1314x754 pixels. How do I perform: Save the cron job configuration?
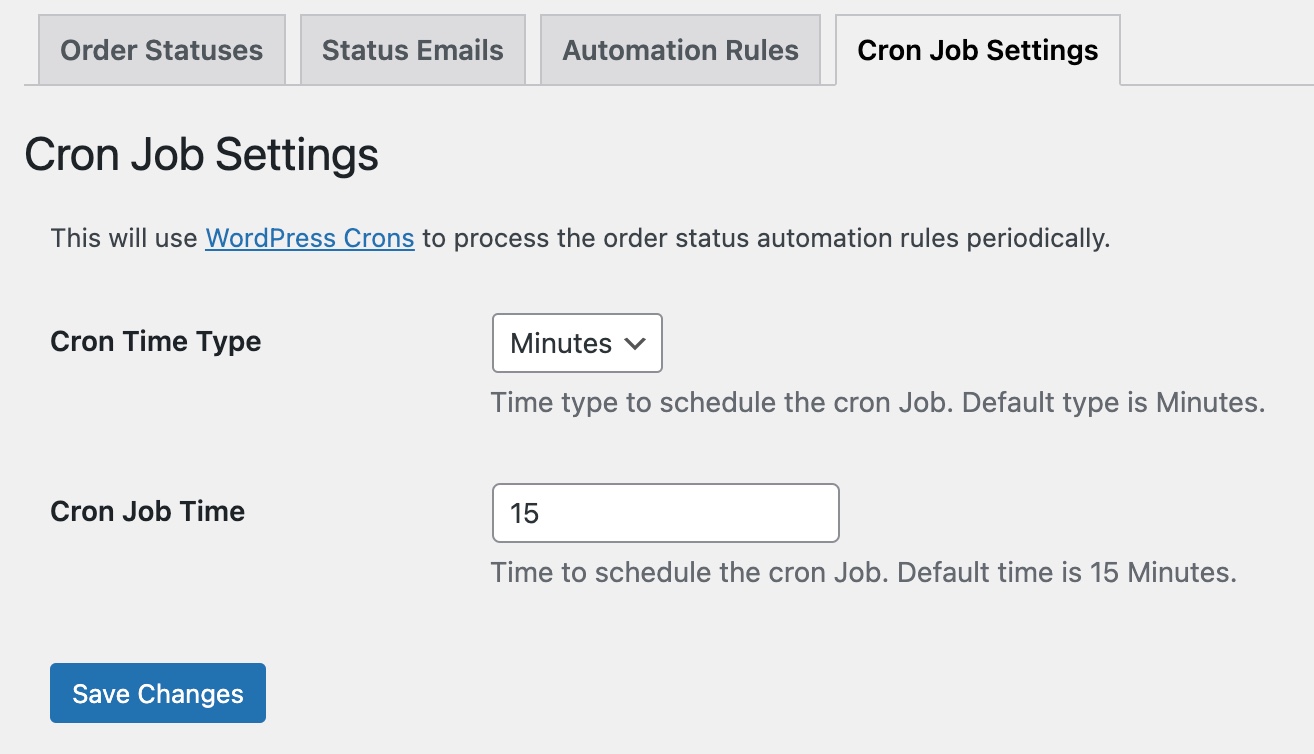(x=157, y=692)
